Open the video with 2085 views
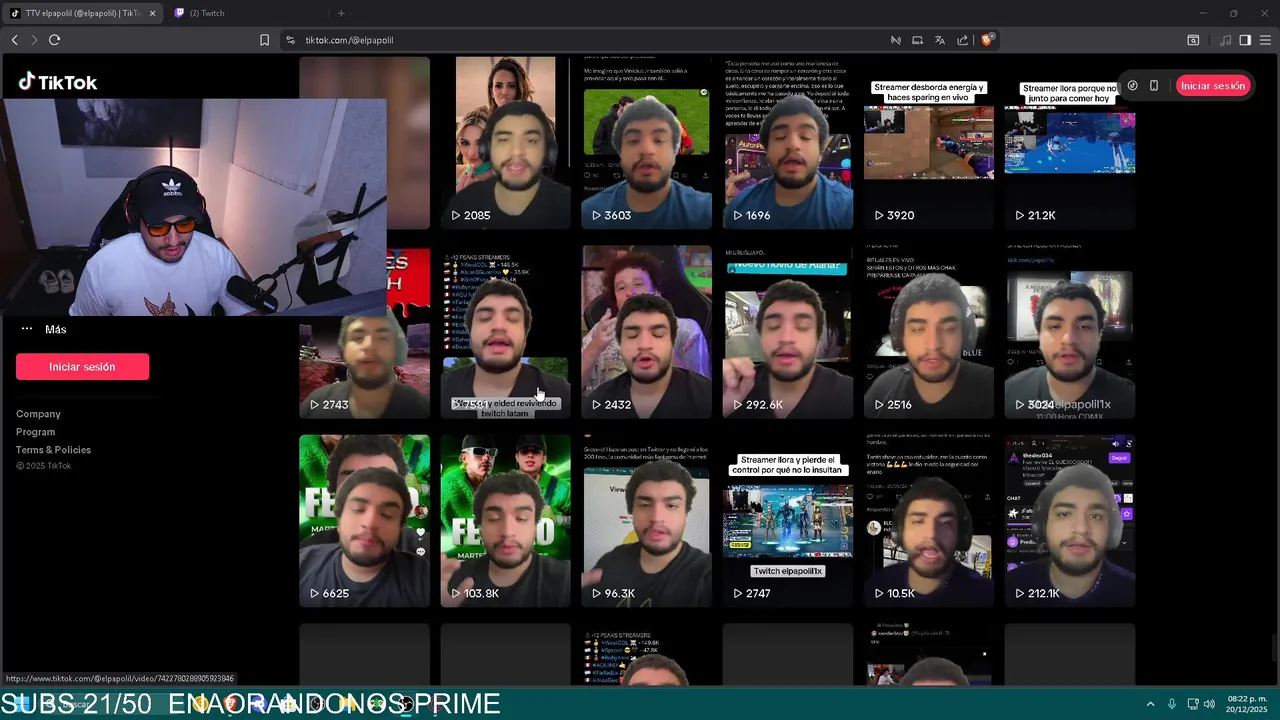 point(505,142)
